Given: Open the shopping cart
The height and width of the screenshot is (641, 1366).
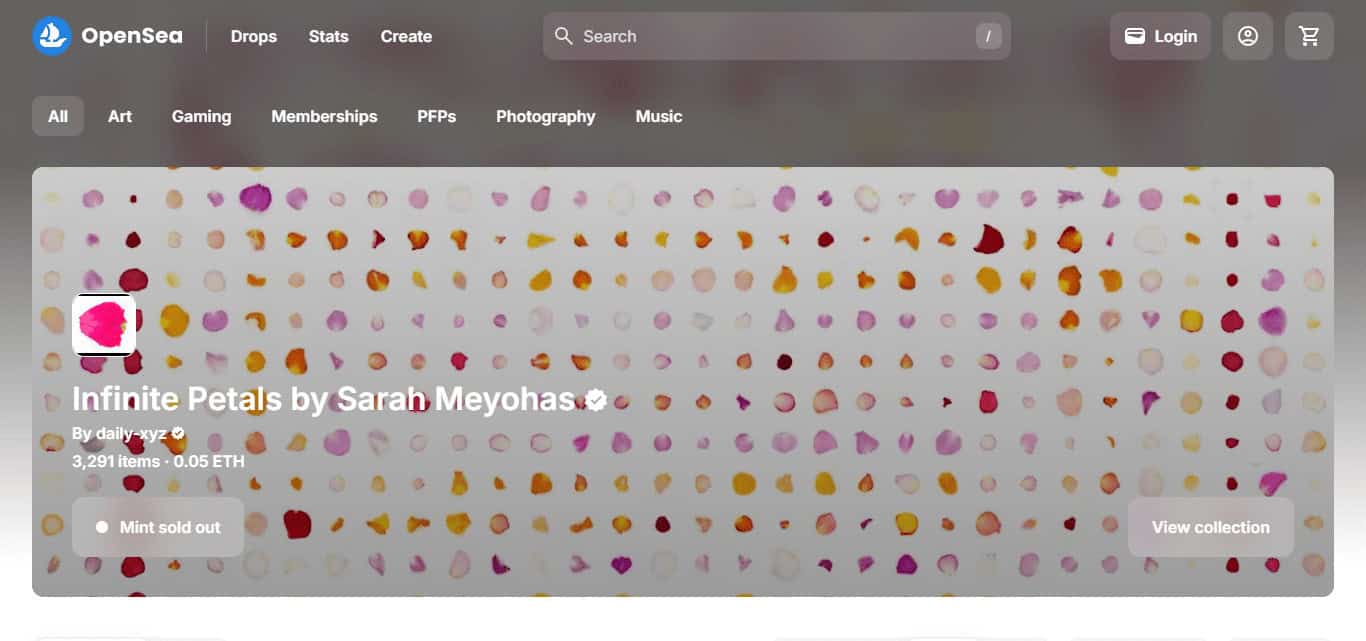Looking at the screenshot, I should coord(1309,36).
